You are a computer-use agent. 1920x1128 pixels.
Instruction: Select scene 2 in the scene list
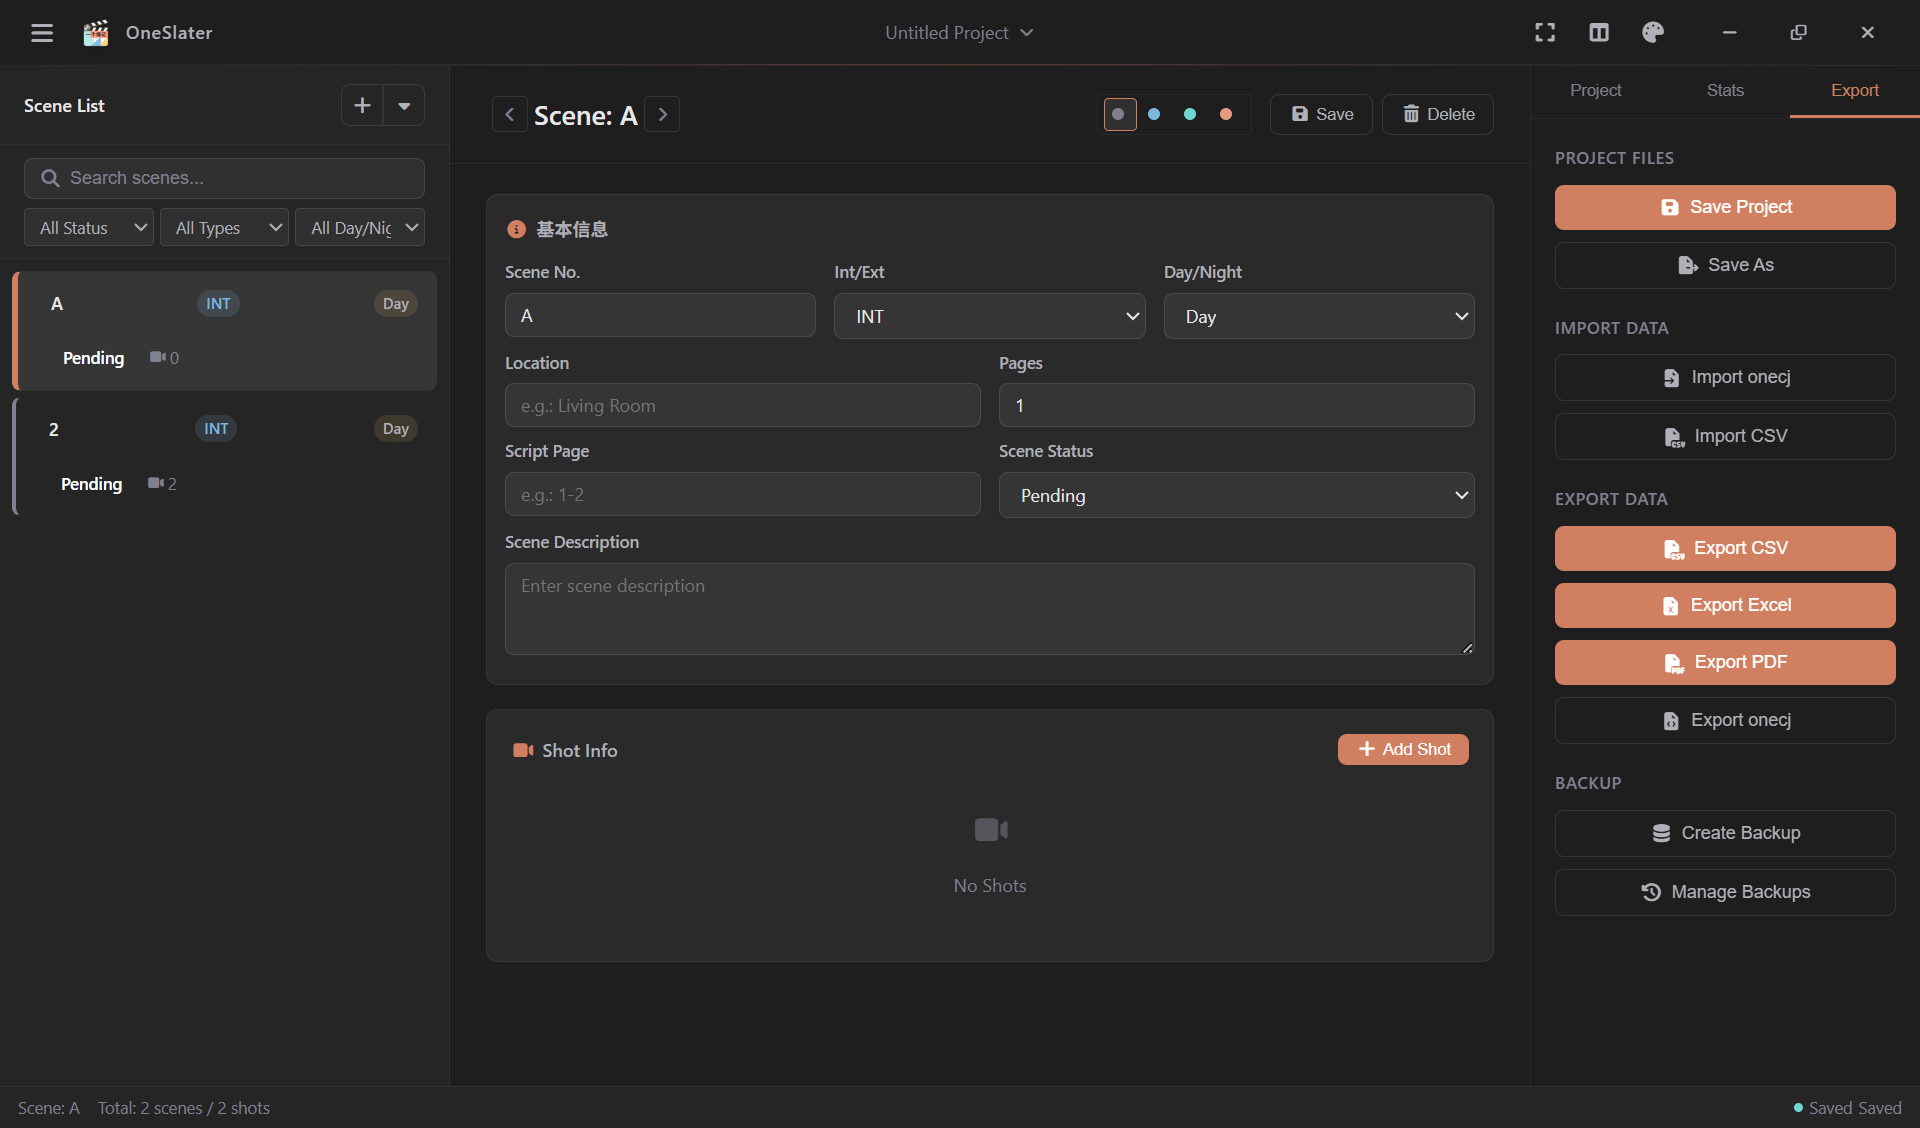pyautogui.click(x=225, y=456)
